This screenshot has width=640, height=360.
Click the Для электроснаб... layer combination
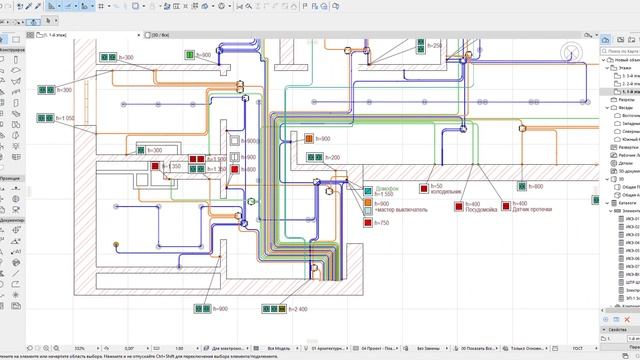click(x=229, y=348)
